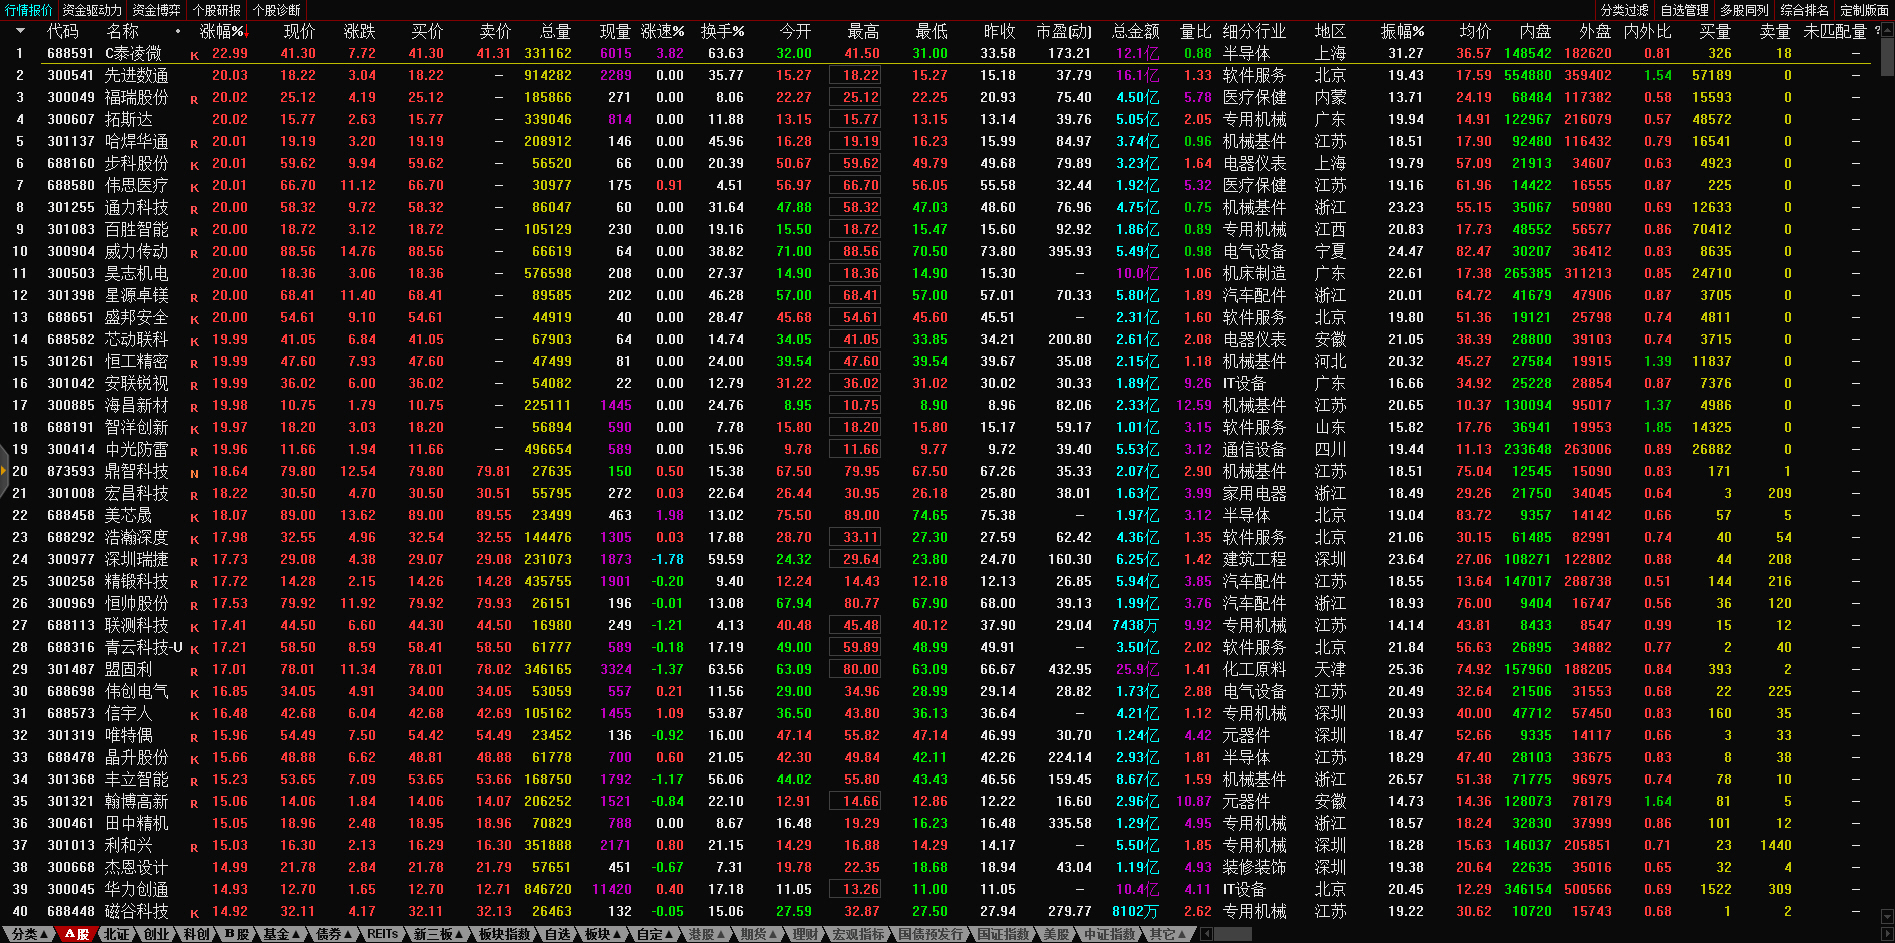Click the N marker icon beside 鼎智科技
Screen dimensions: 1895x943
pyautogui.click(x=194, y=473)
